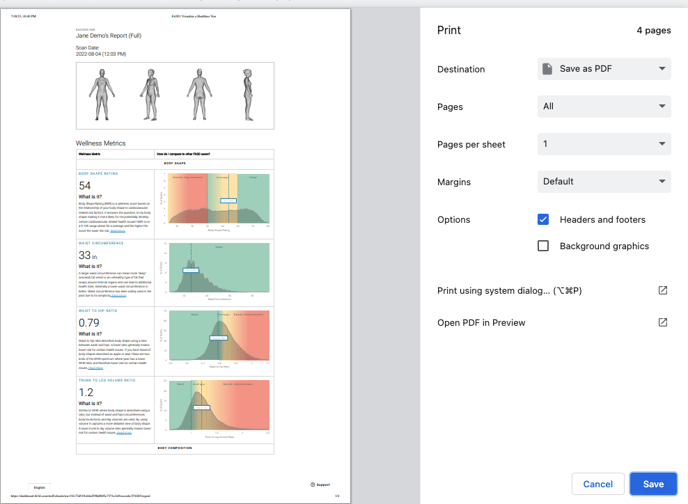Viewport: 688px width, 504px height.
Task: Click Print using system dialog link
Action: (509, 291)
